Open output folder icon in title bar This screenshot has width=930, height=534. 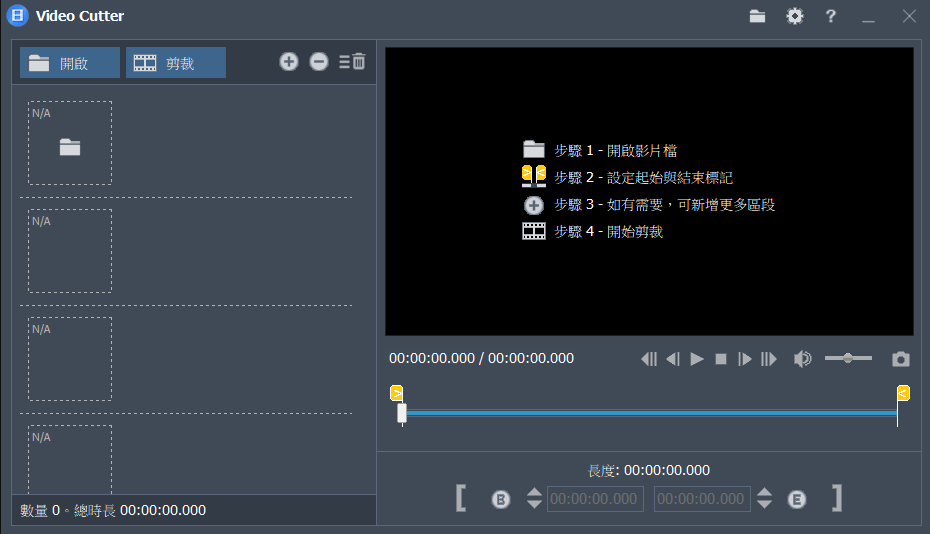757,16
